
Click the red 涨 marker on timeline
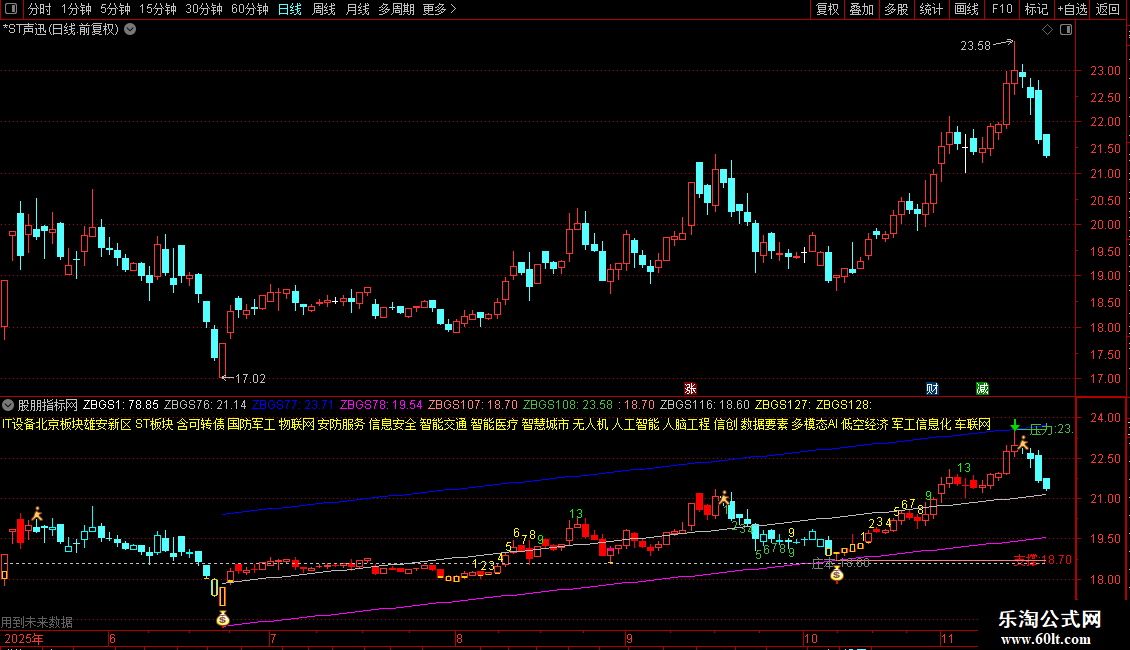pos(690,388)
